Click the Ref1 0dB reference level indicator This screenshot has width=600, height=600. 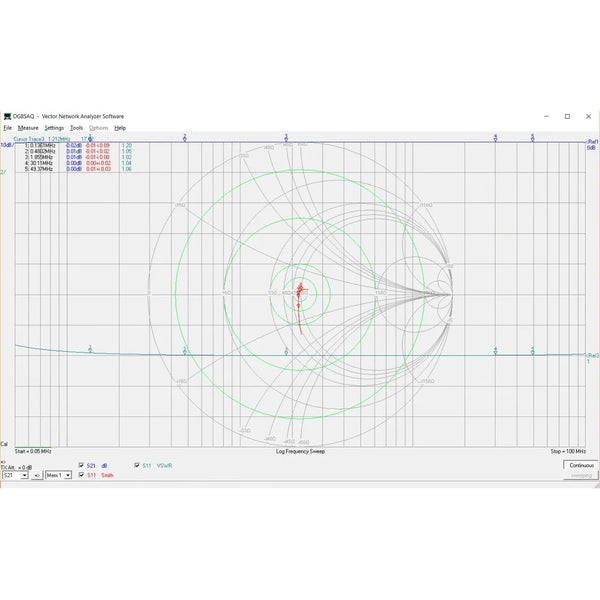[591, 145]
